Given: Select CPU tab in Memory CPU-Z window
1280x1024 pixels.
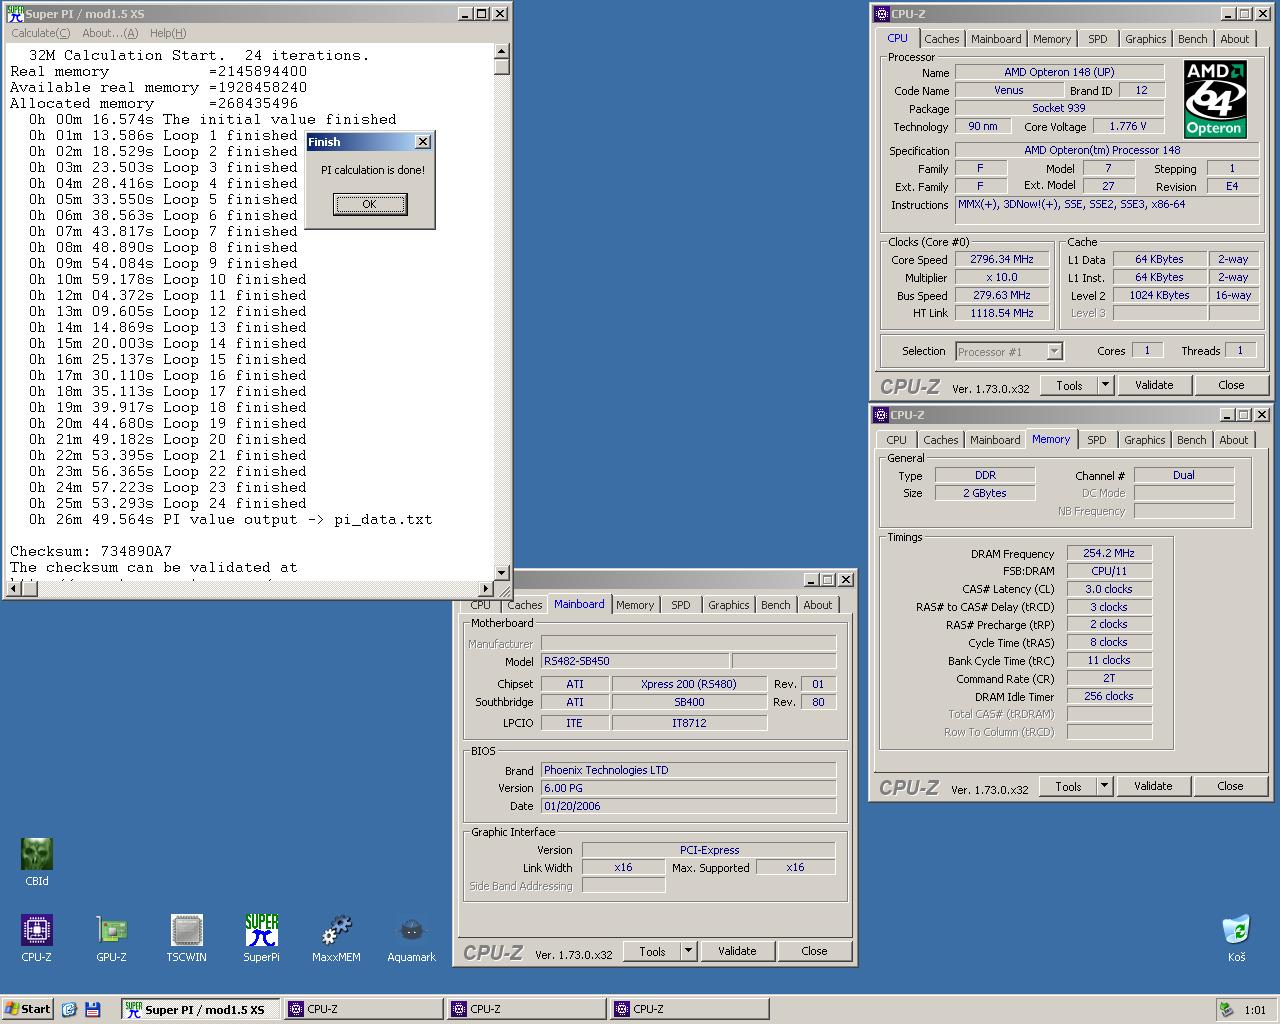Looking at the screenshot, I should pos(896,440).
